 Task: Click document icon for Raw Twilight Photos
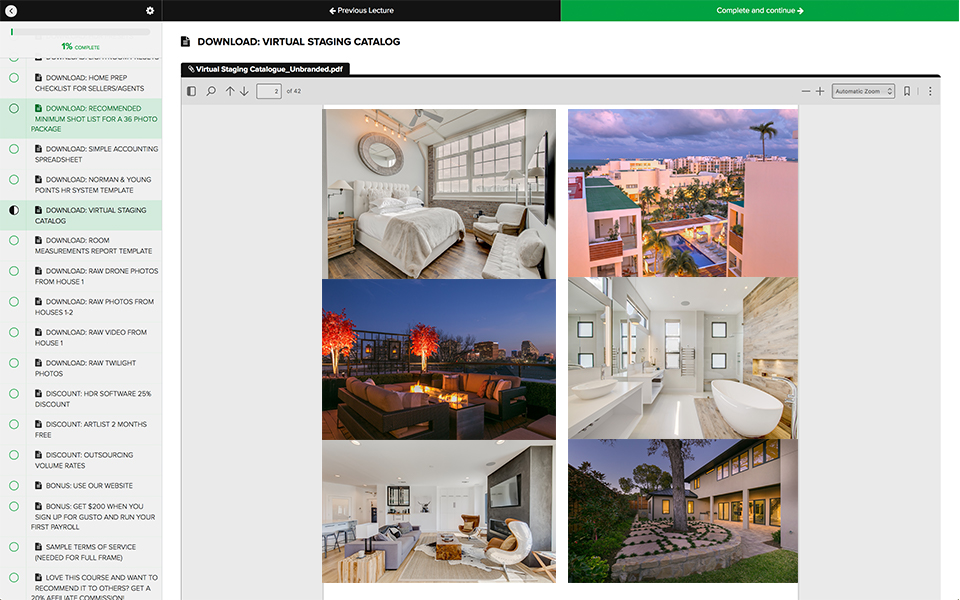[39, 362]
